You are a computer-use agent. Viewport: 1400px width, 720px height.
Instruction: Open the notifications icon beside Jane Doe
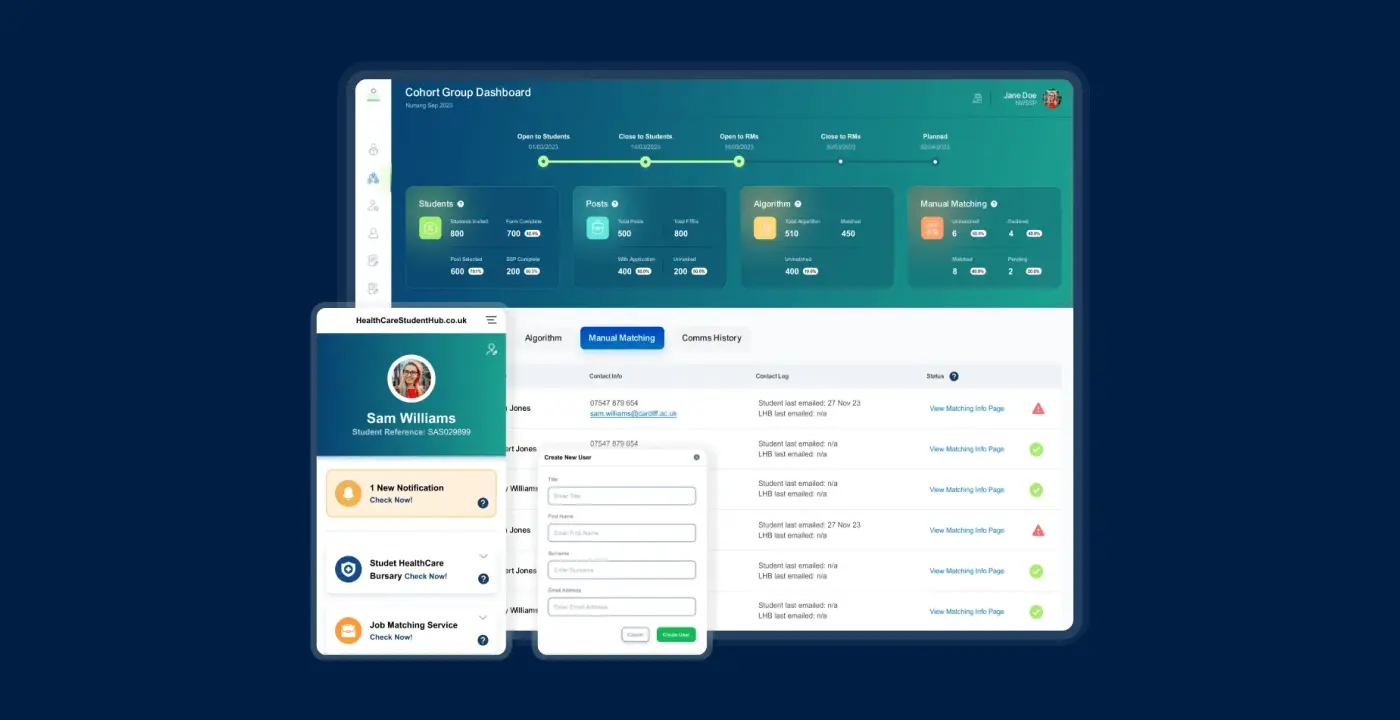tap(977, 98)
